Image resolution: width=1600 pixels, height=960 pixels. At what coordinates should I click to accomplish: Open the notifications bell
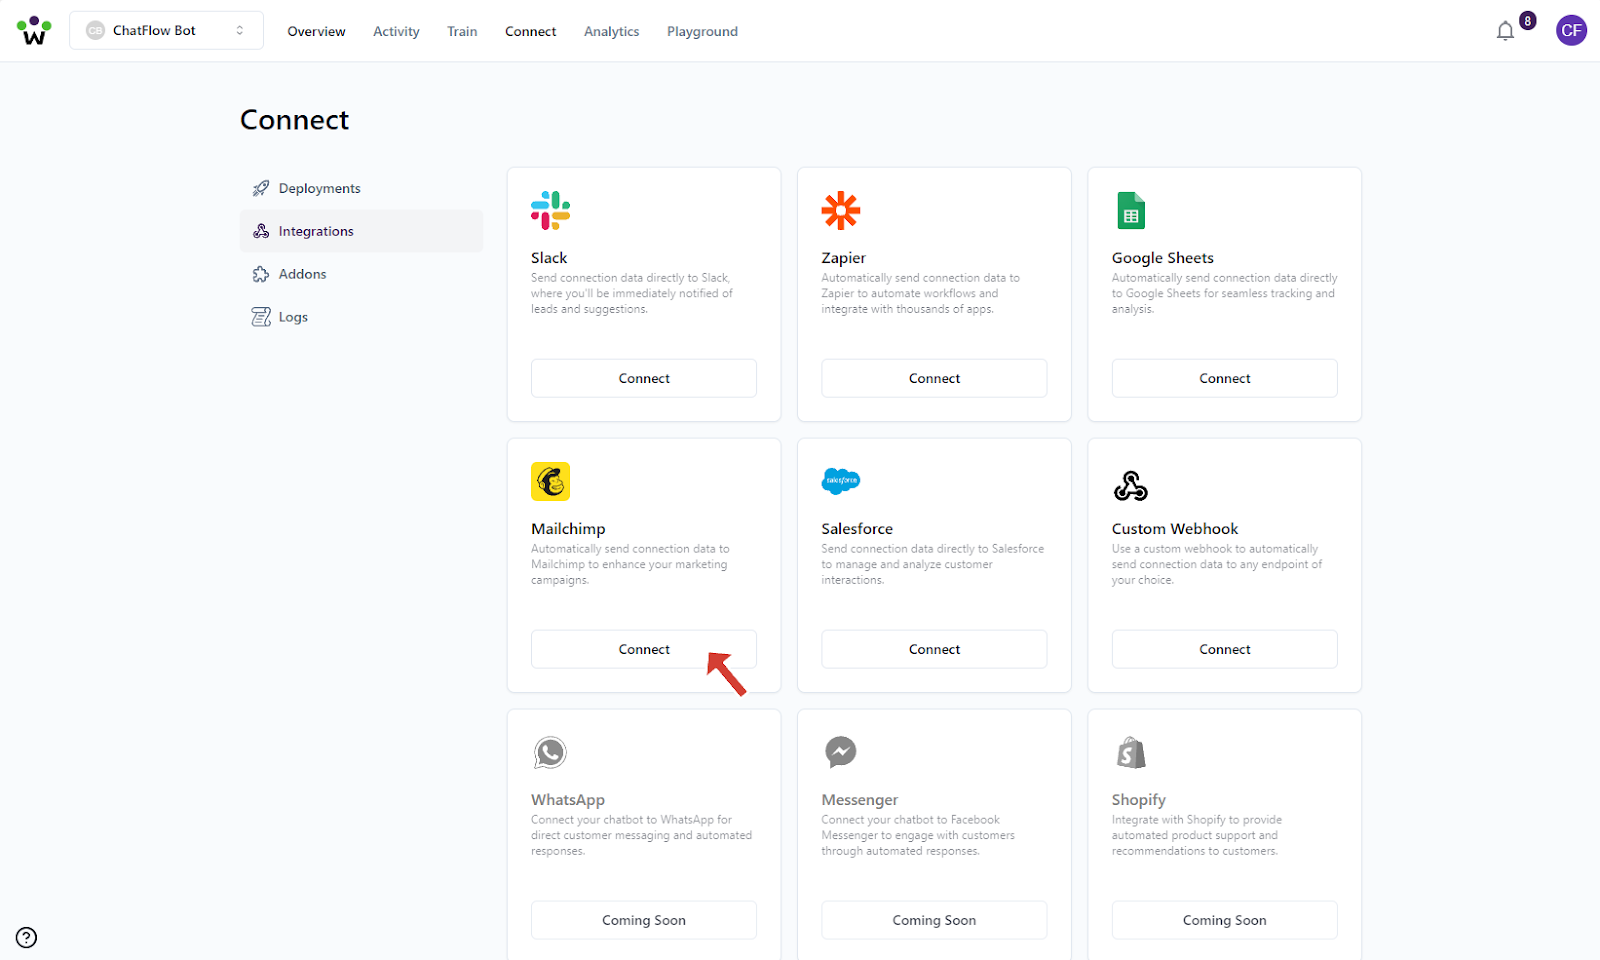click(x=1505, y=31)
